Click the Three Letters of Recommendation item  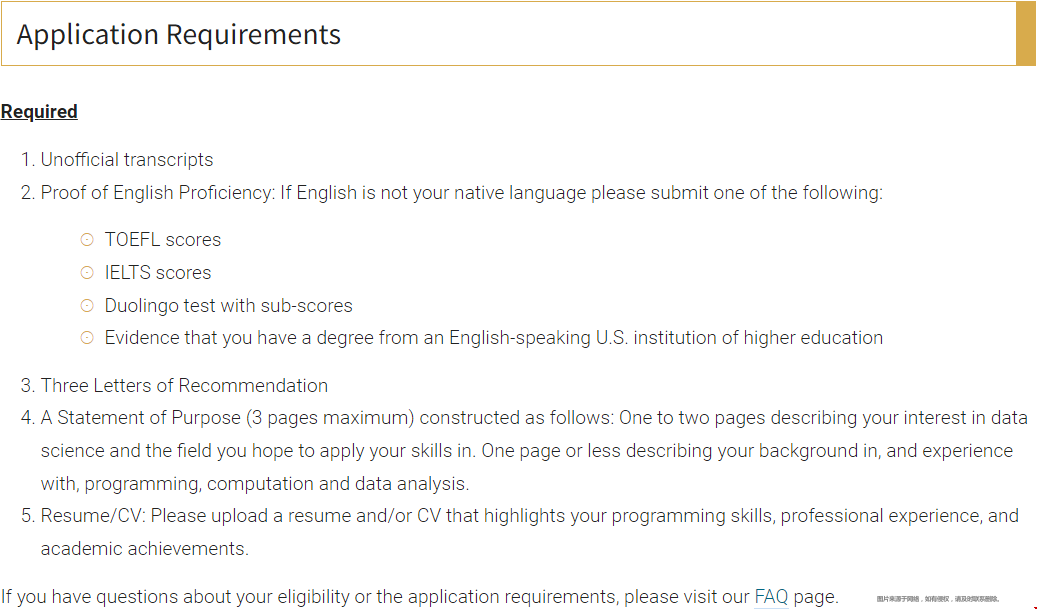click(175, 386)
